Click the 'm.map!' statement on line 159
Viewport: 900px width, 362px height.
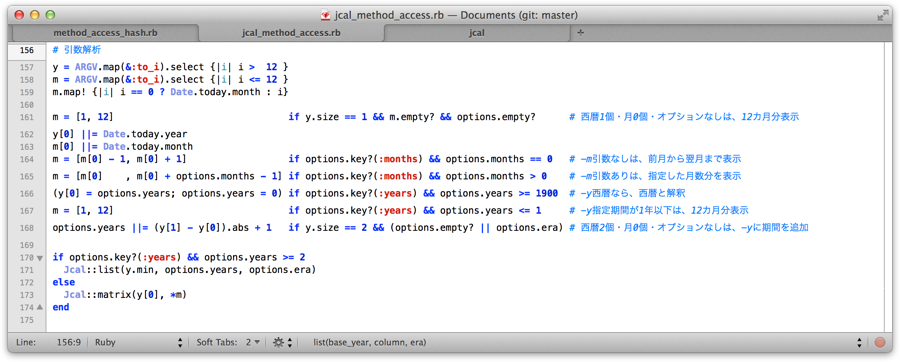click(170, 92)
